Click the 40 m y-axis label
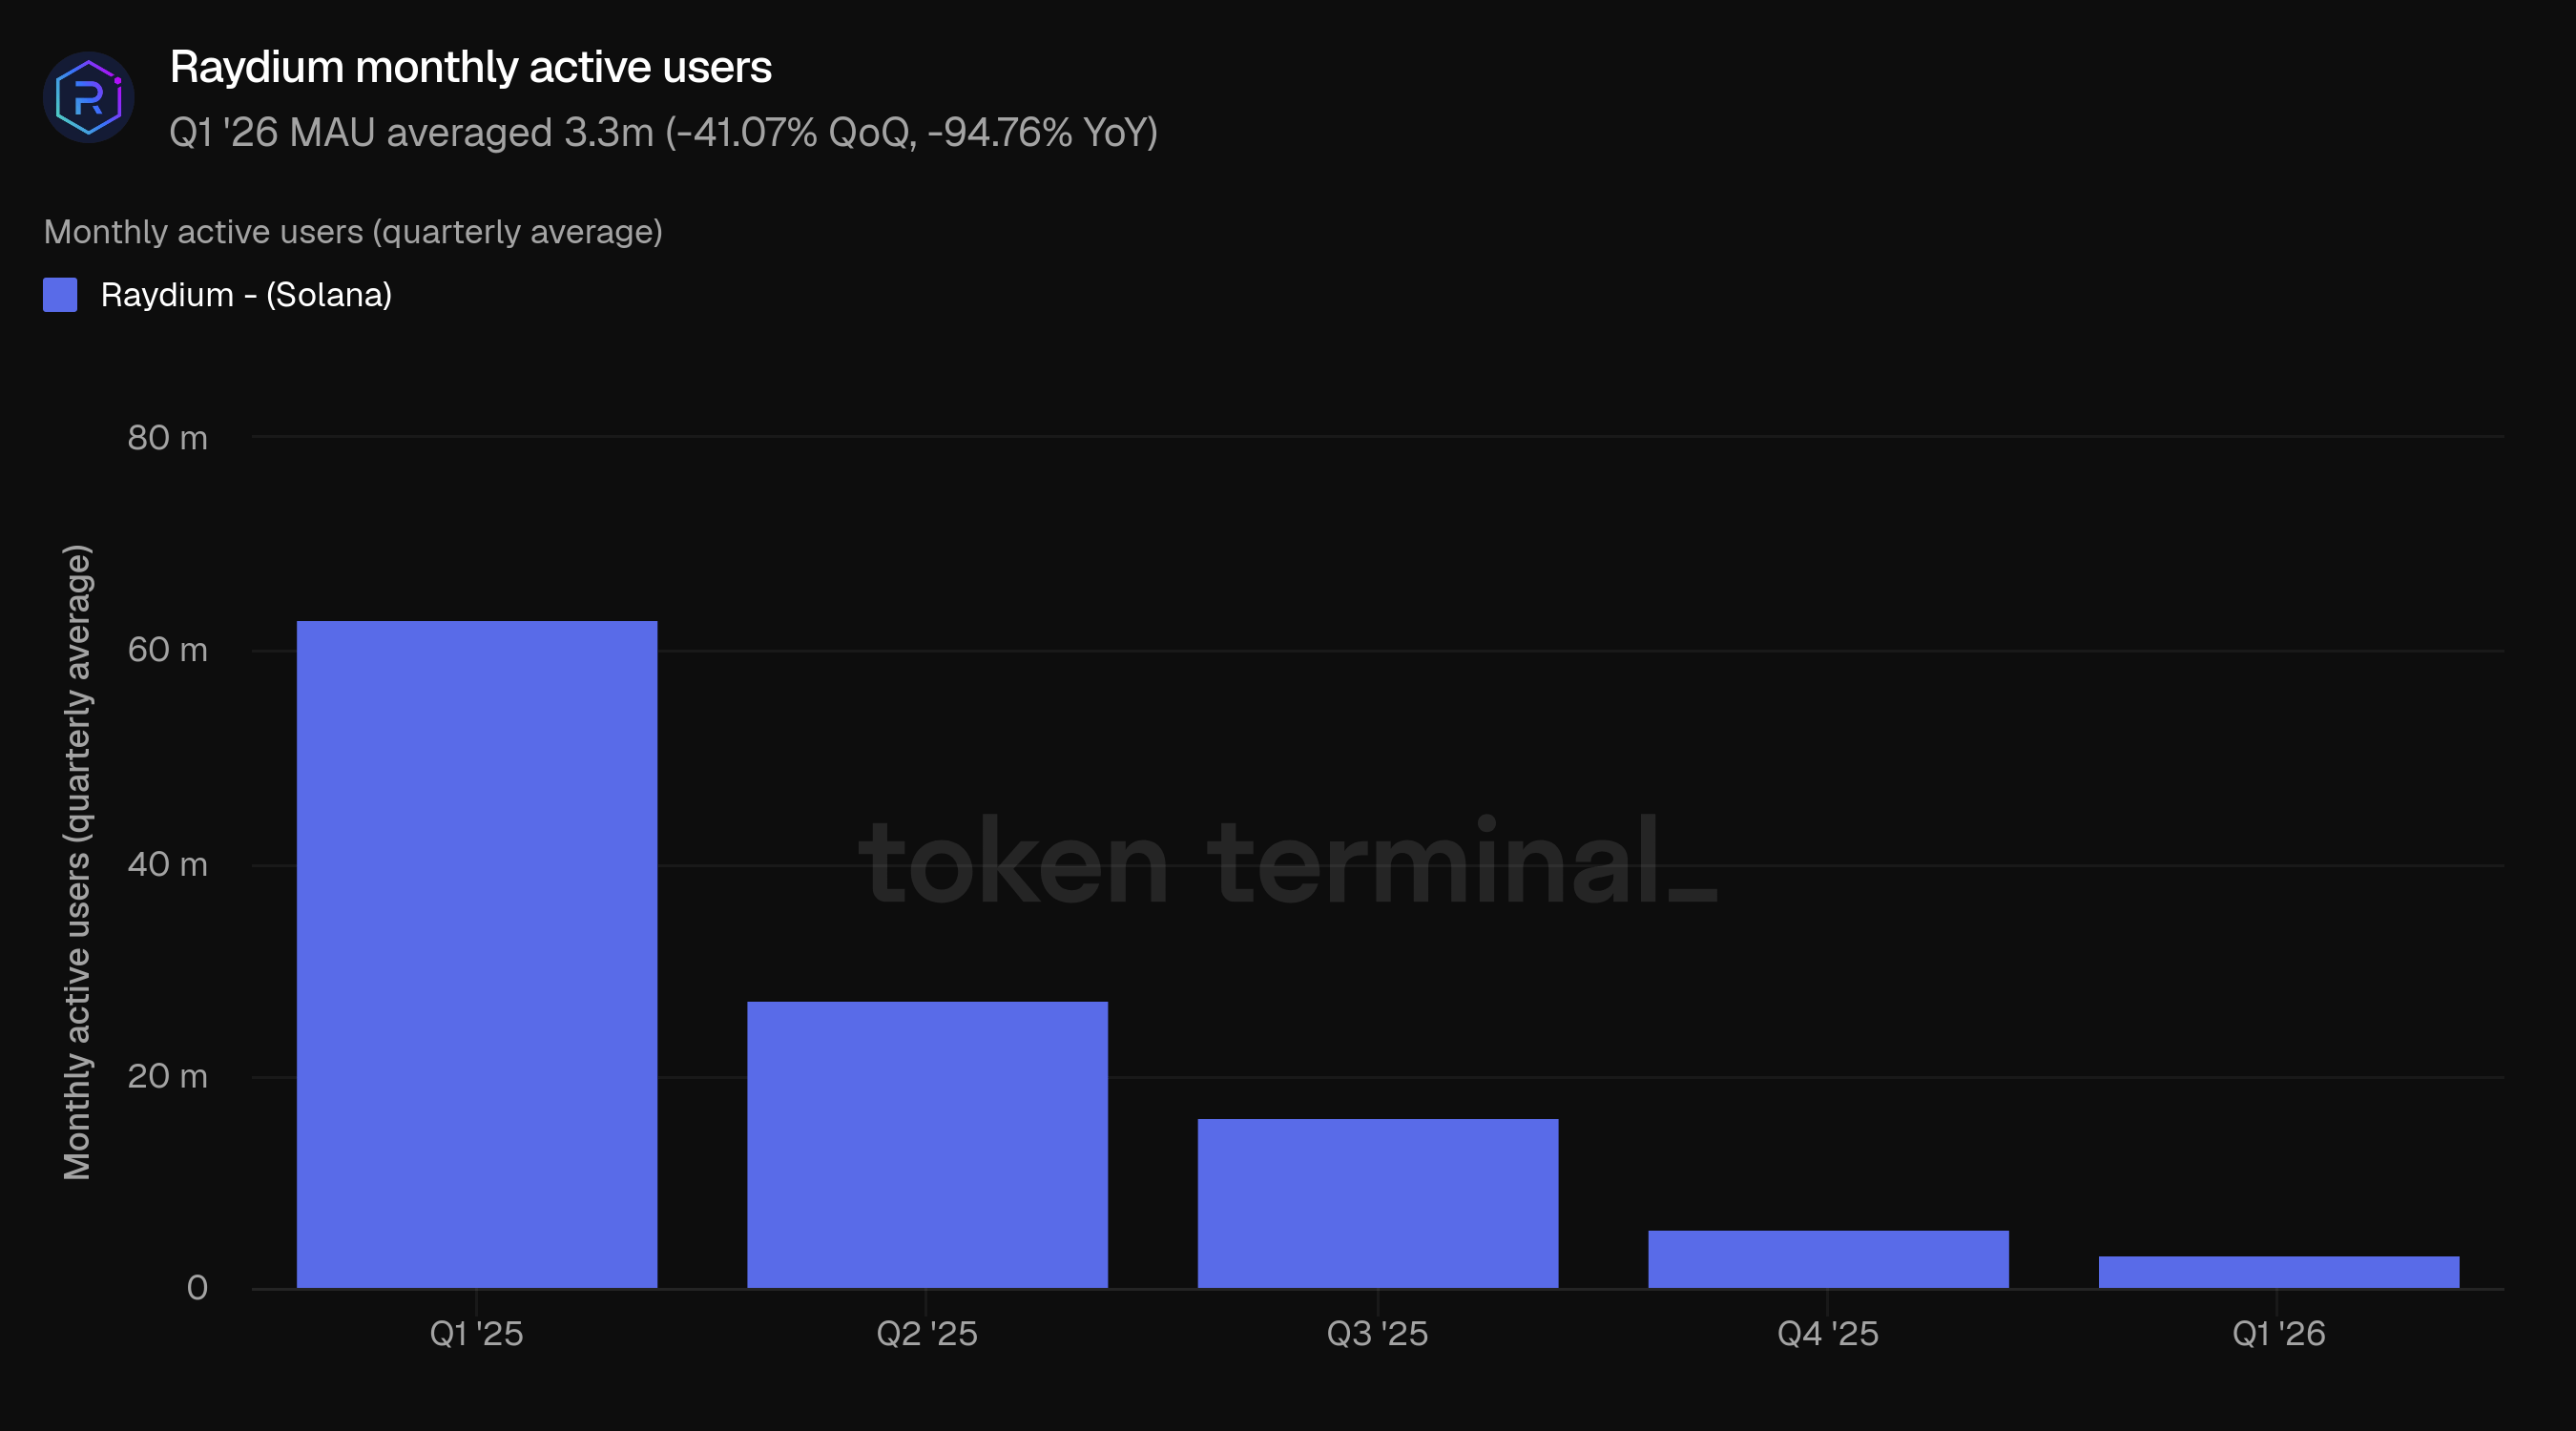2576x1431 pixels. tap(168, 864)
